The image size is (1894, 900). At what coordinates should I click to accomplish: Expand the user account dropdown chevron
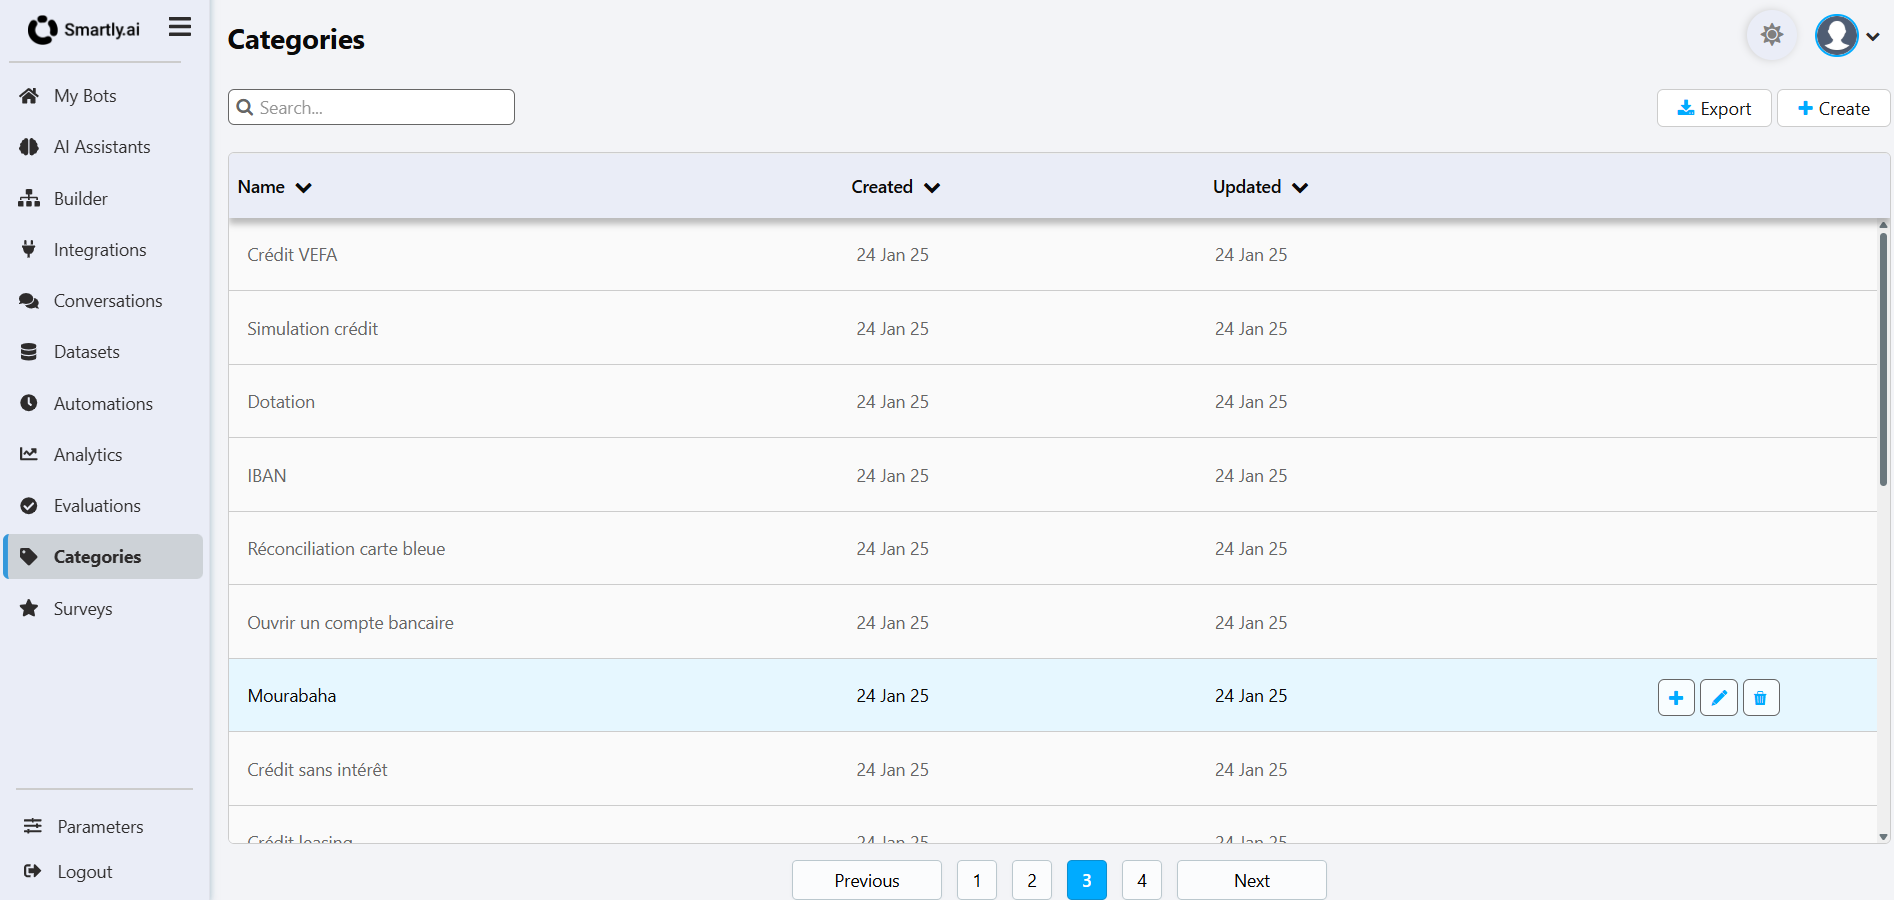pyautogui.click(x=1873, y=37)
